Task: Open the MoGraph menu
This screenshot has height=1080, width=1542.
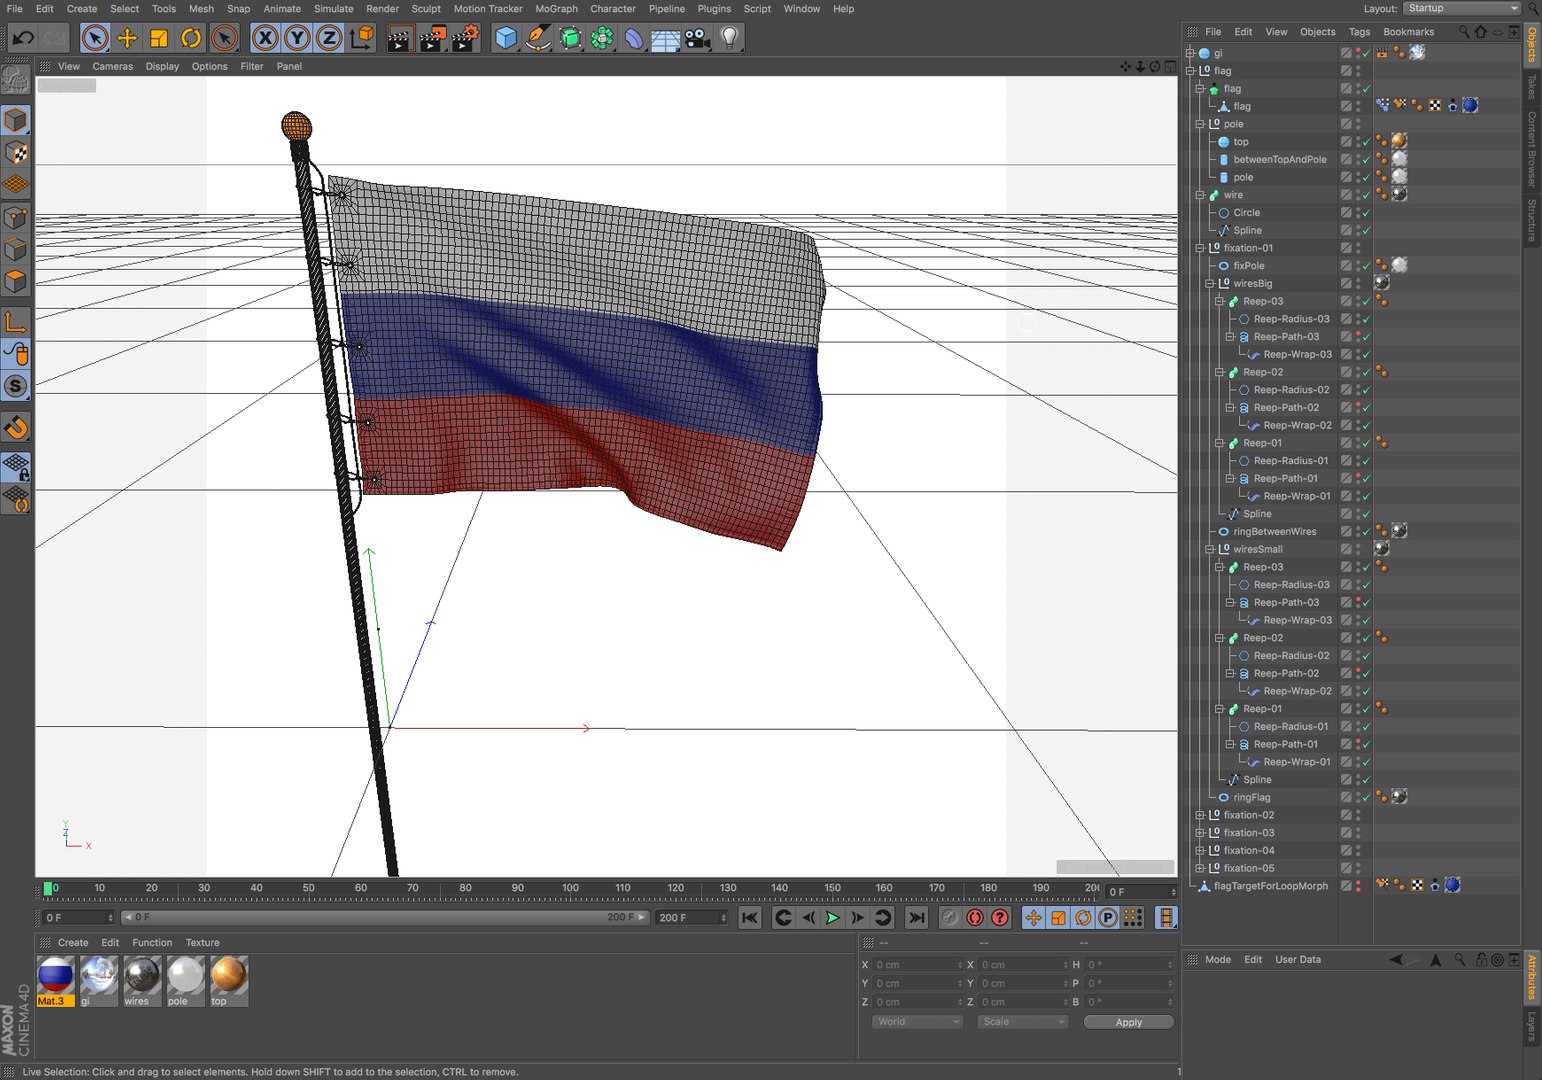Action: [x=556, y=9]
